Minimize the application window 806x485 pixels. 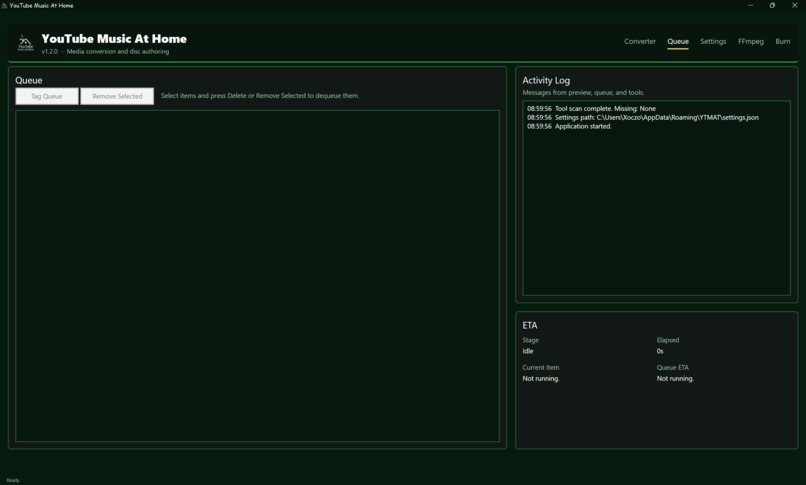[x=750, y=5]
